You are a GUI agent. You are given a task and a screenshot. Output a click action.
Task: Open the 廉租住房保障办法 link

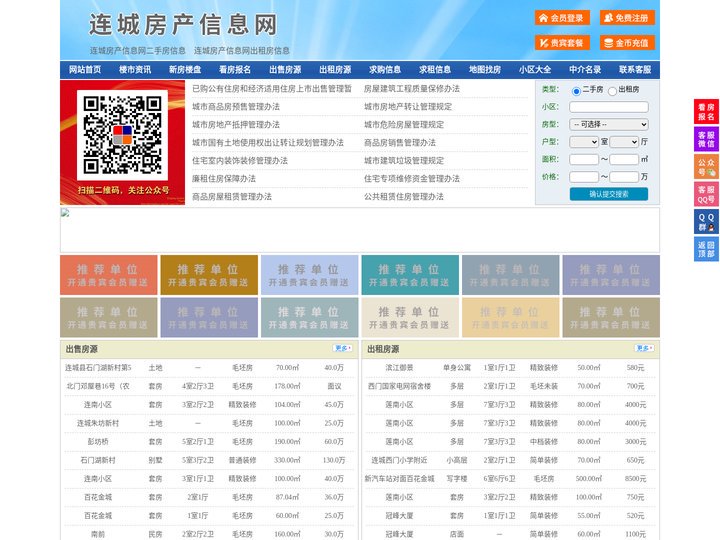224,179
